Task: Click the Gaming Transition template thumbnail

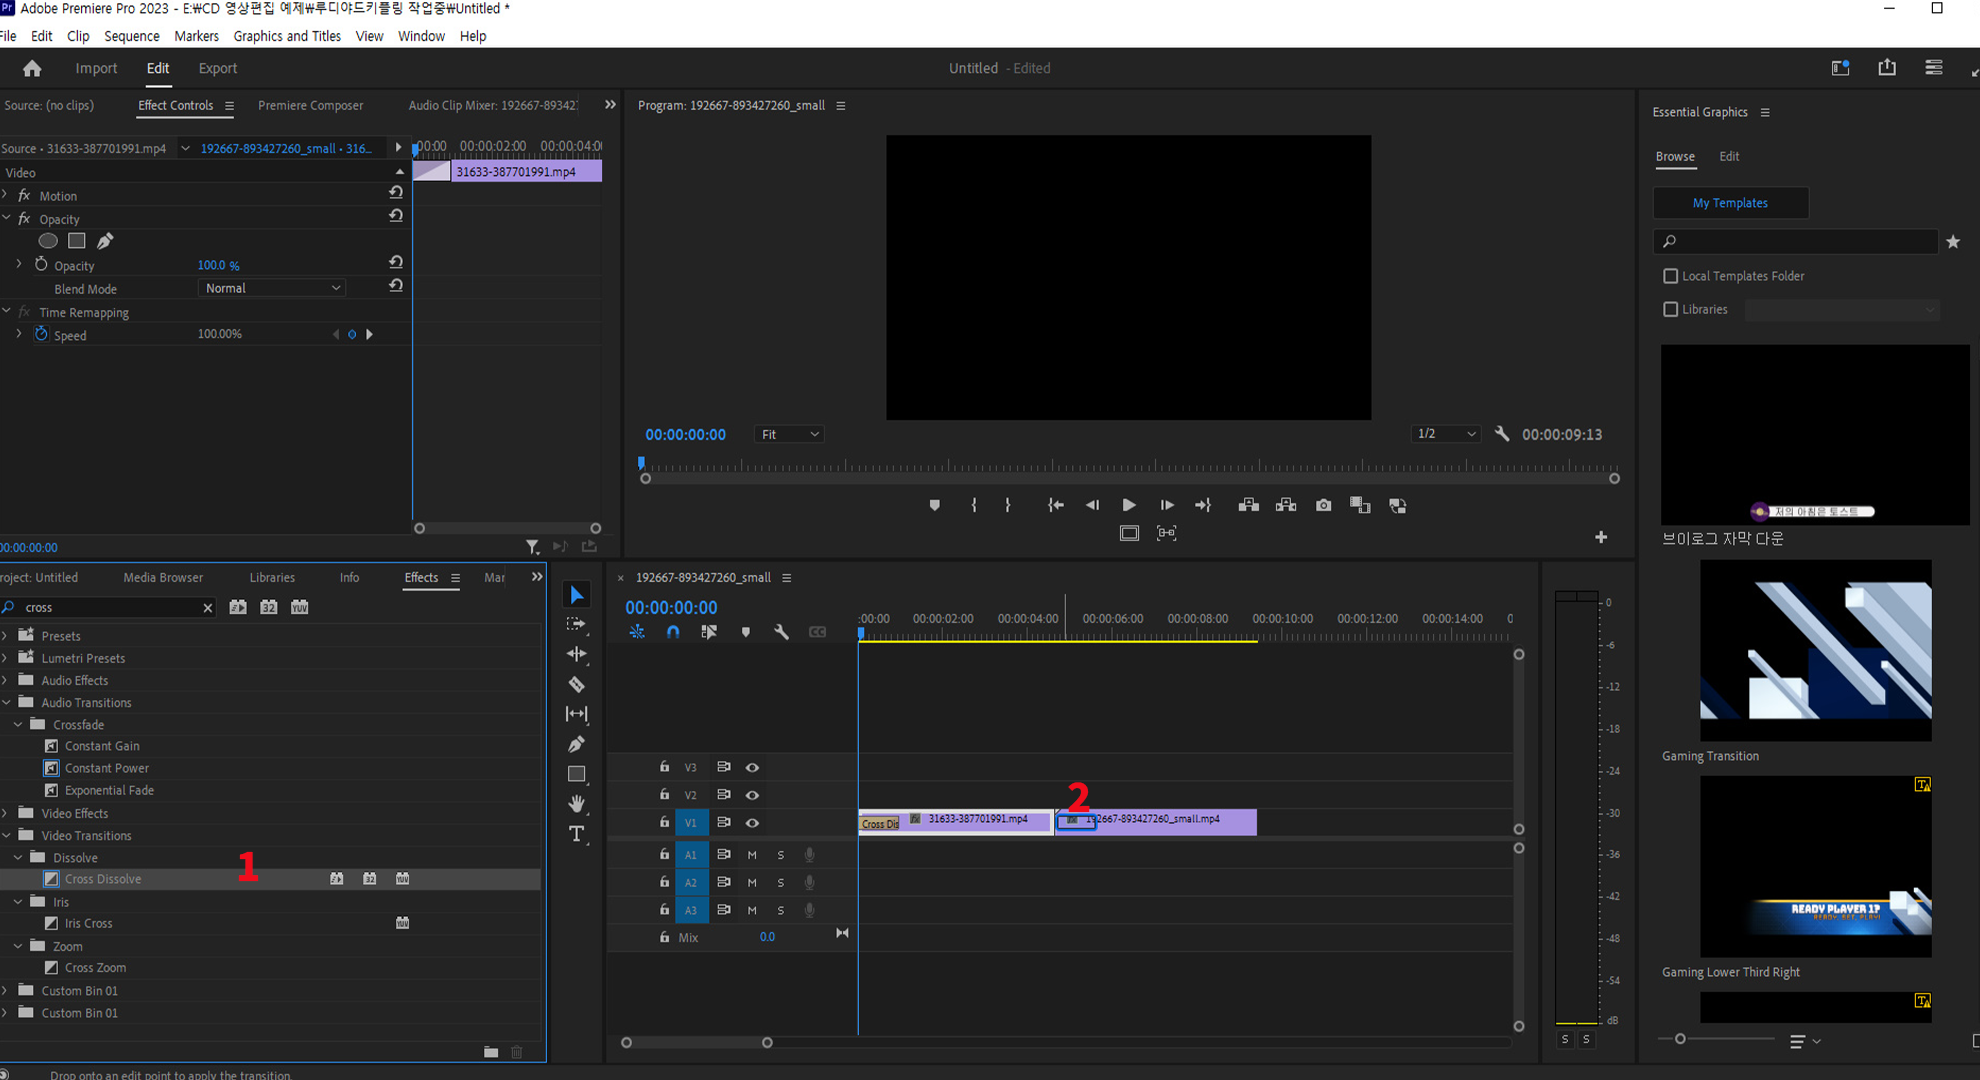Action: [1815, 650]
